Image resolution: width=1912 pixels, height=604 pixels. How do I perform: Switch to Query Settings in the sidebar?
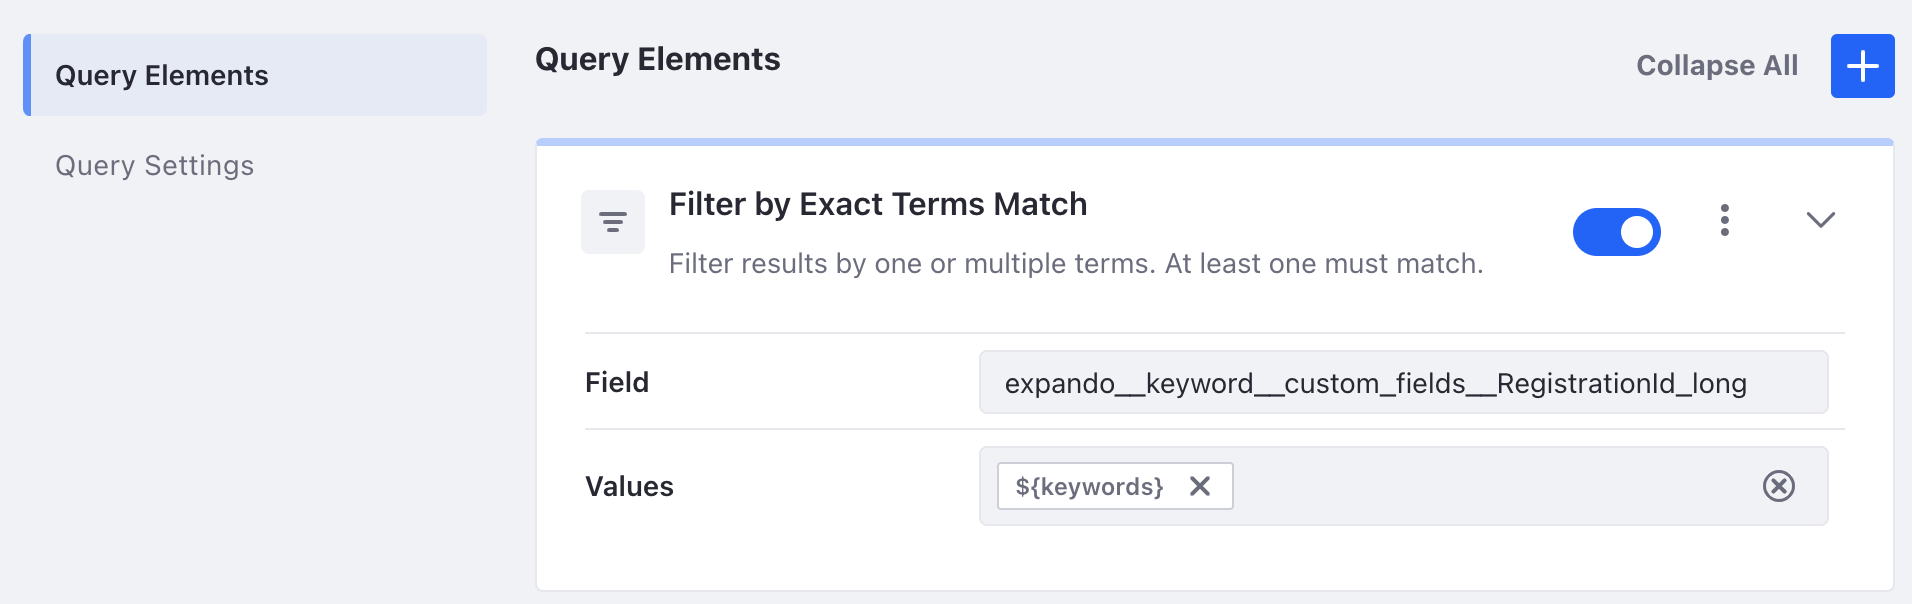pyautogui.click(x=155, y=165)
